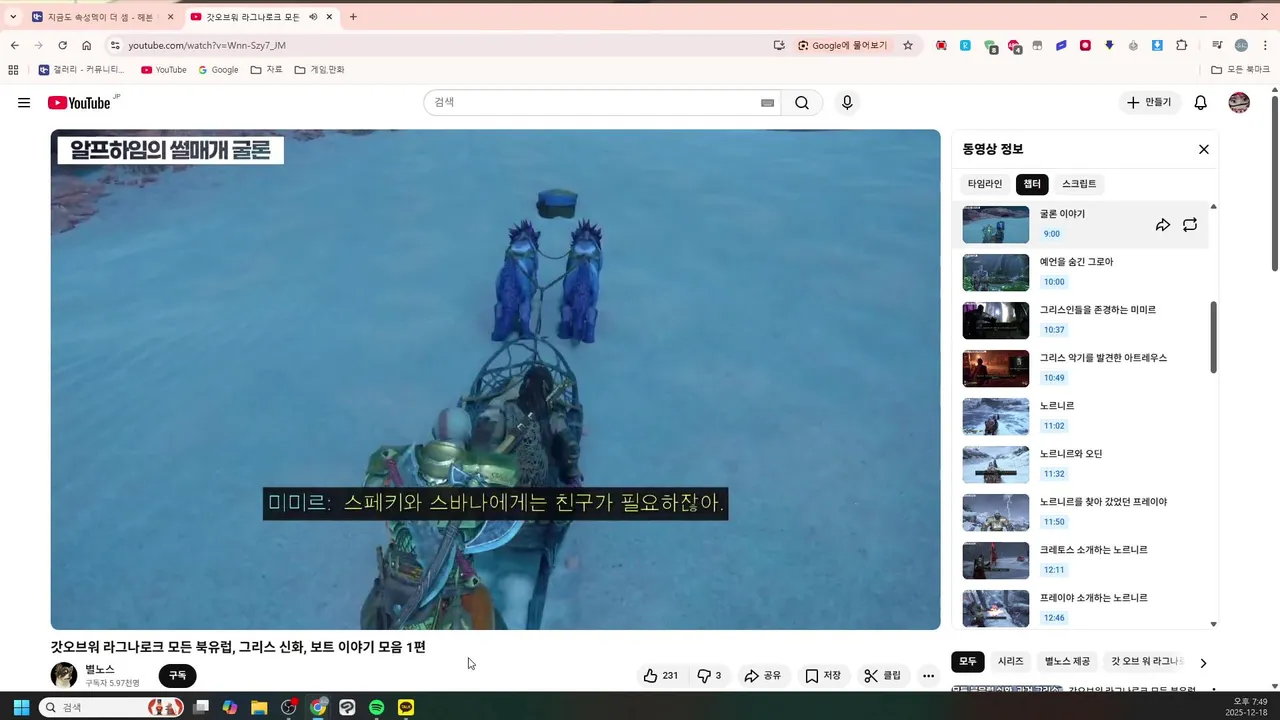Click Google에 물어보기 lens button
Screen dimensions: 1280x720
click(x=842, y=45)
